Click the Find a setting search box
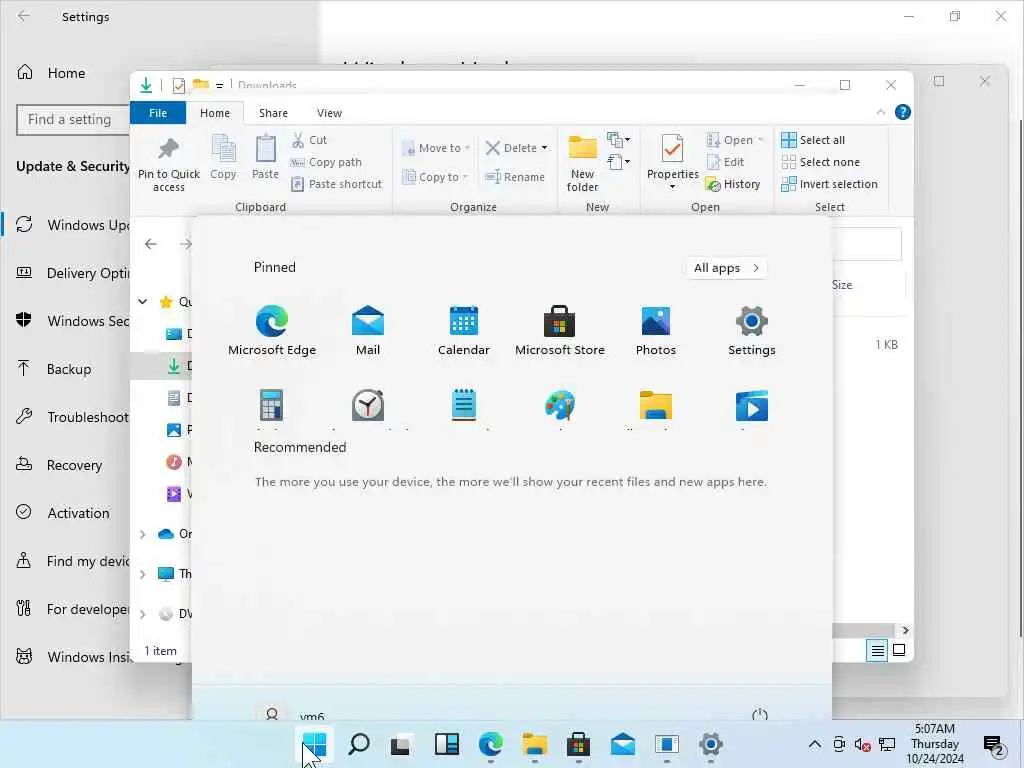Screen dimensions: 1024x768 click(73, 120)
